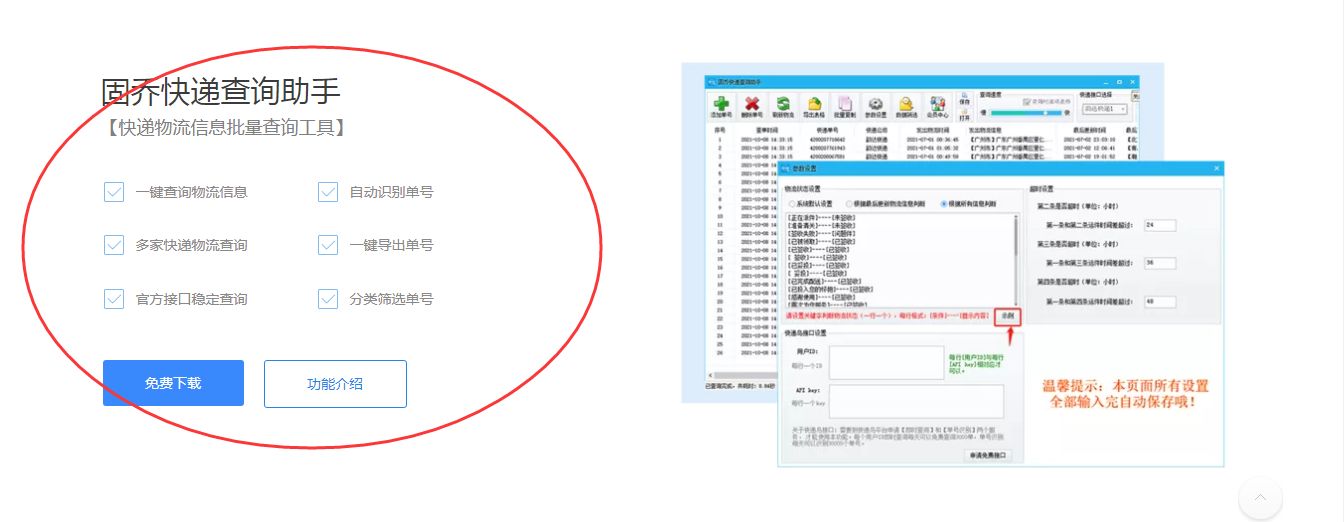1344x522 pixels.
Task: Click the 批量复制 icon in screenshot
Action: click(x=846, y=106)
